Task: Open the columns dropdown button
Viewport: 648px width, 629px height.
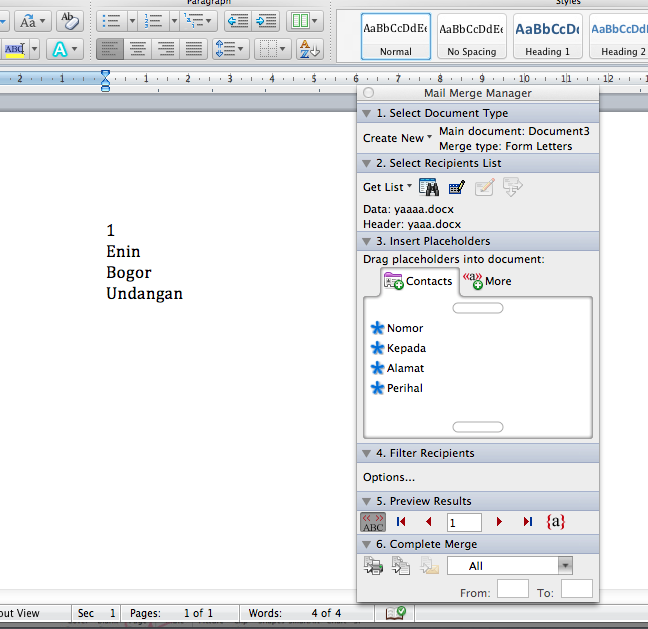Action: 305,21
